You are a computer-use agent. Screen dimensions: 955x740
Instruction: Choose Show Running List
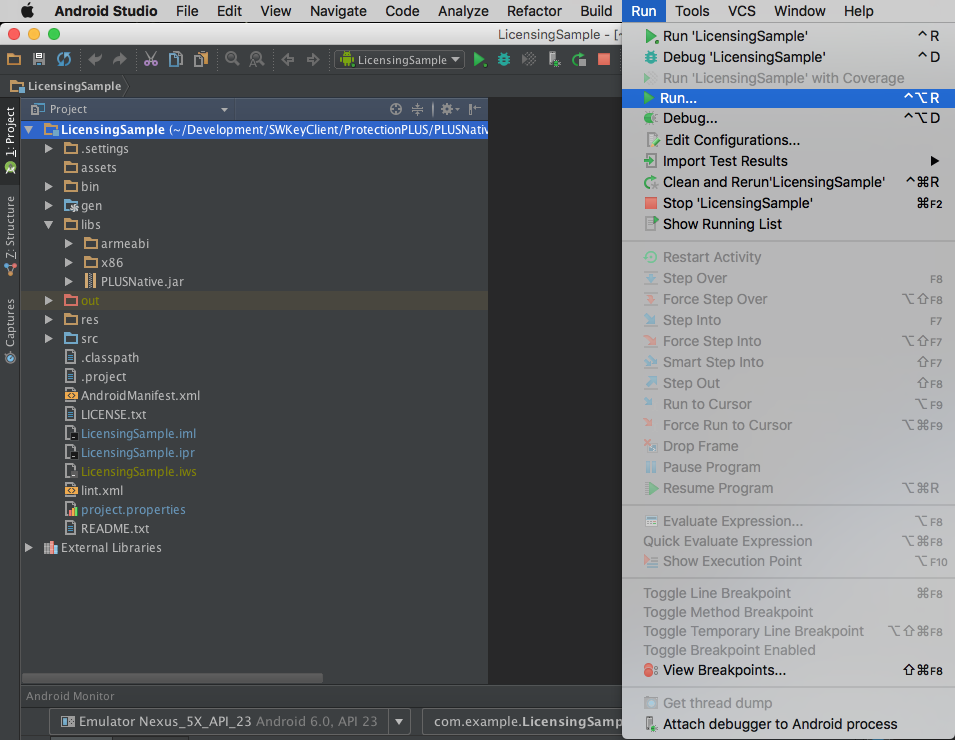pyautogui.click(x=788, y=224)
